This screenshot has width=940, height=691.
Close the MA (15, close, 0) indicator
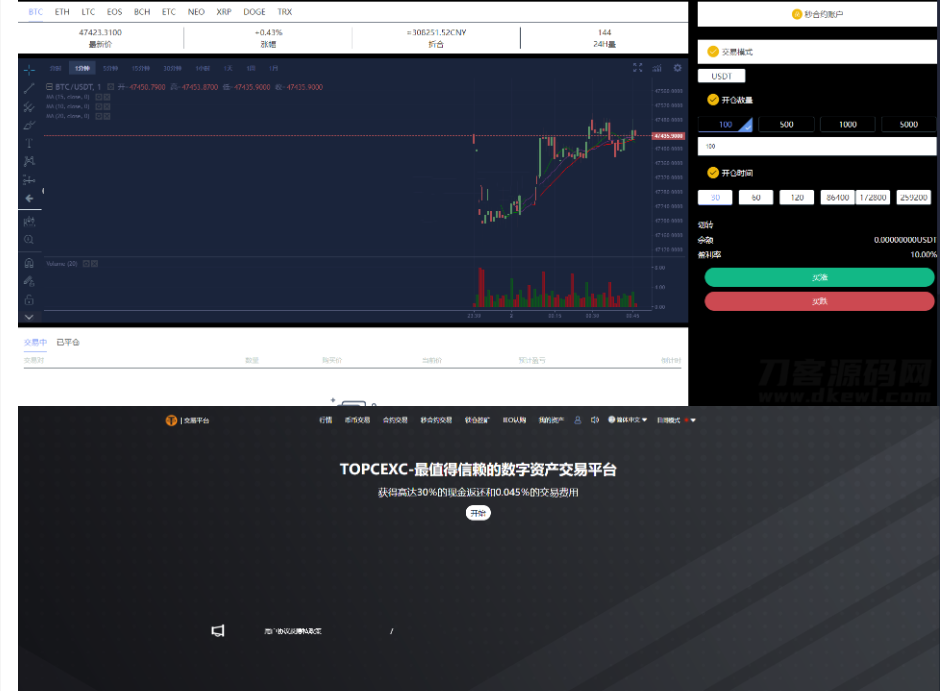pos(107,97)
